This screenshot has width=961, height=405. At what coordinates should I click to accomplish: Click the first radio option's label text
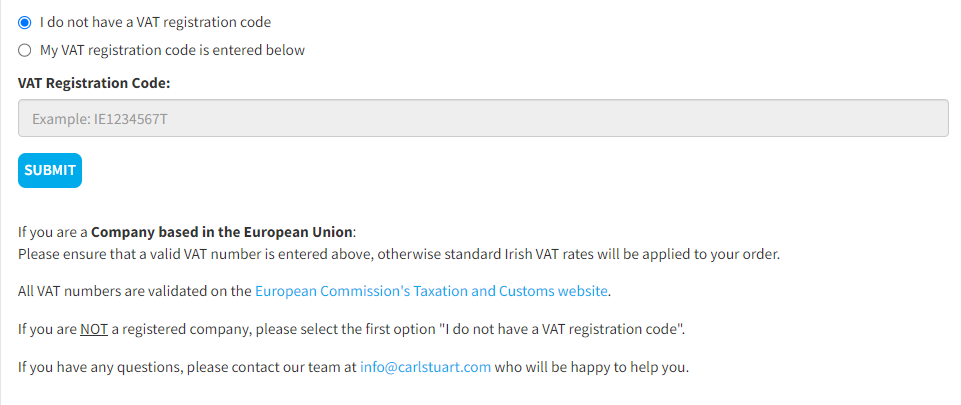click(x=155, y=22)
